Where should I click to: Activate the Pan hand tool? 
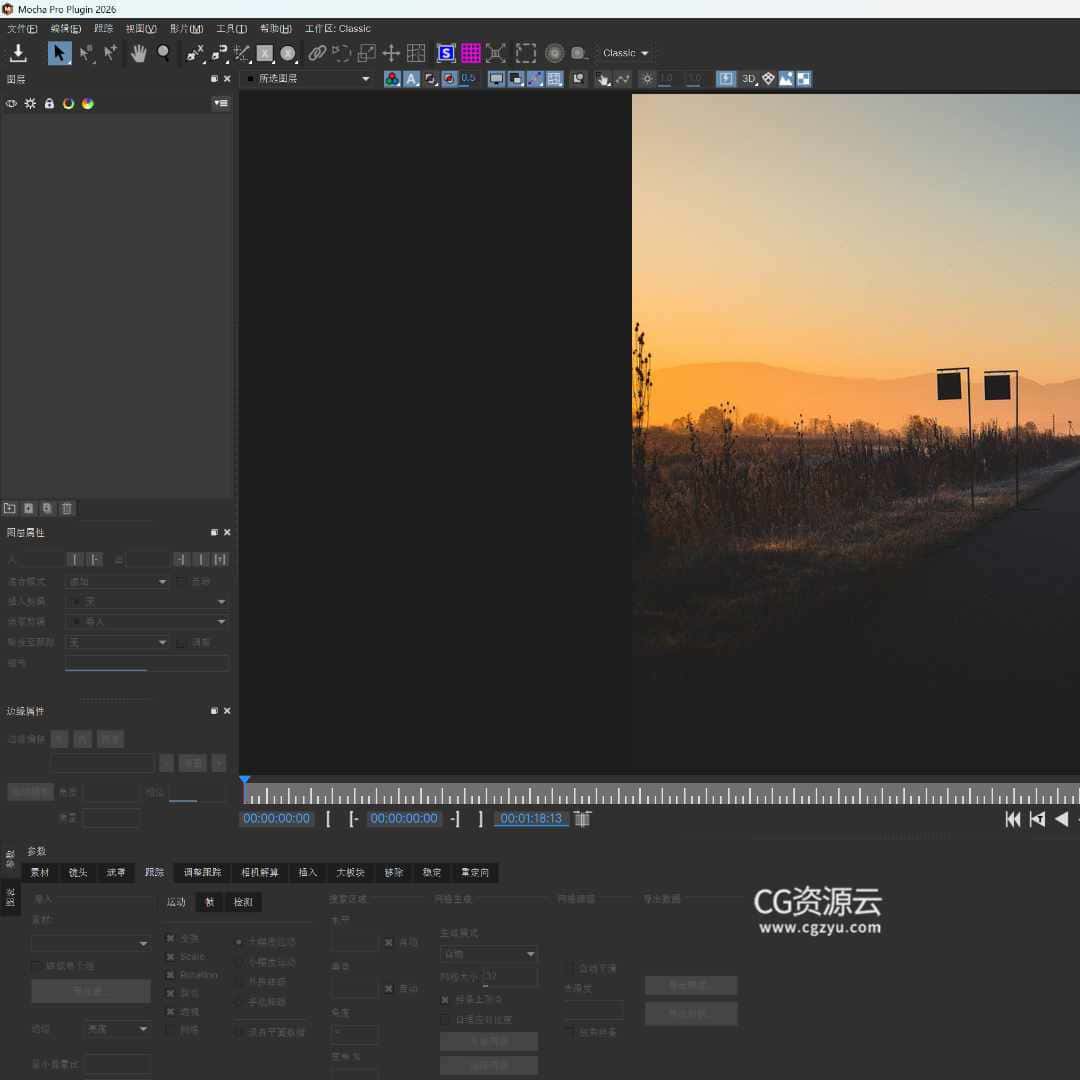click(138, 53)
